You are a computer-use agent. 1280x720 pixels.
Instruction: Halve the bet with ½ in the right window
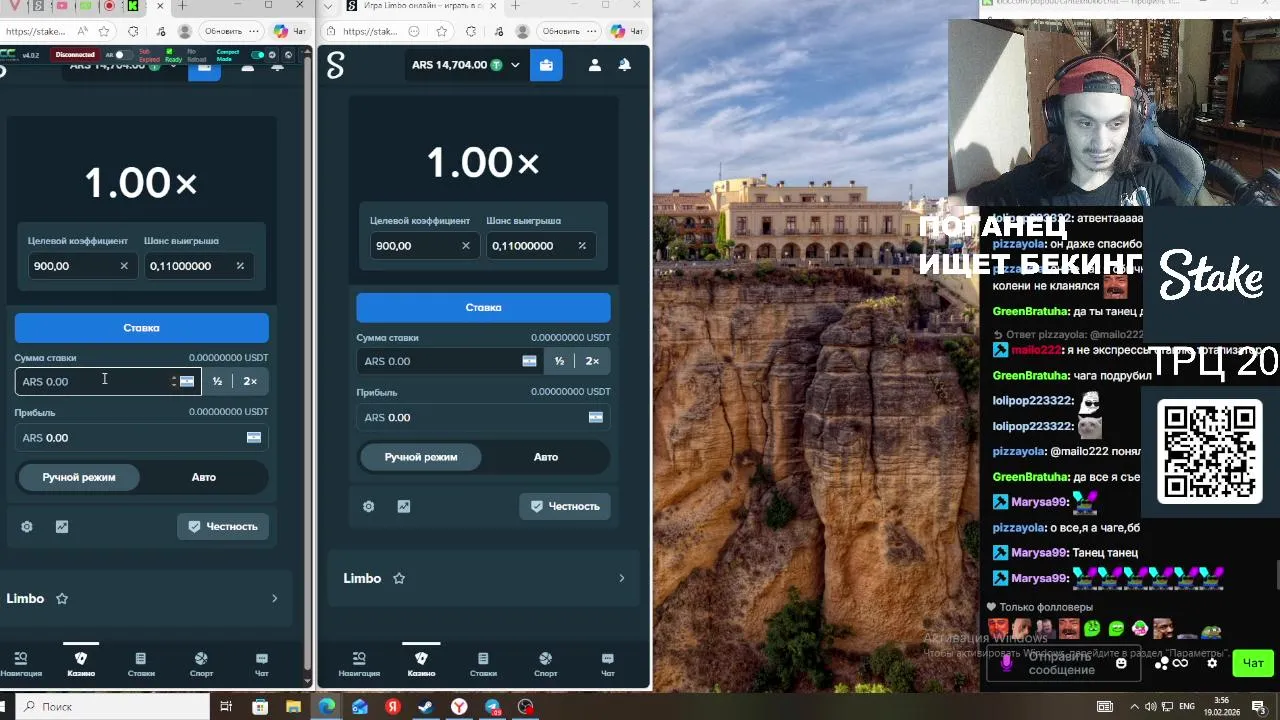tap(559, 361)
